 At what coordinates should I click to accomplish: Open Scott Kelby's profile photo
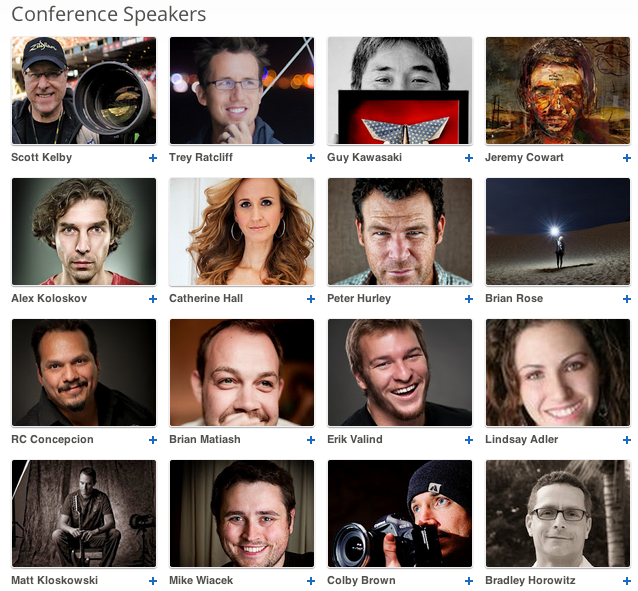tap(84, 90)
